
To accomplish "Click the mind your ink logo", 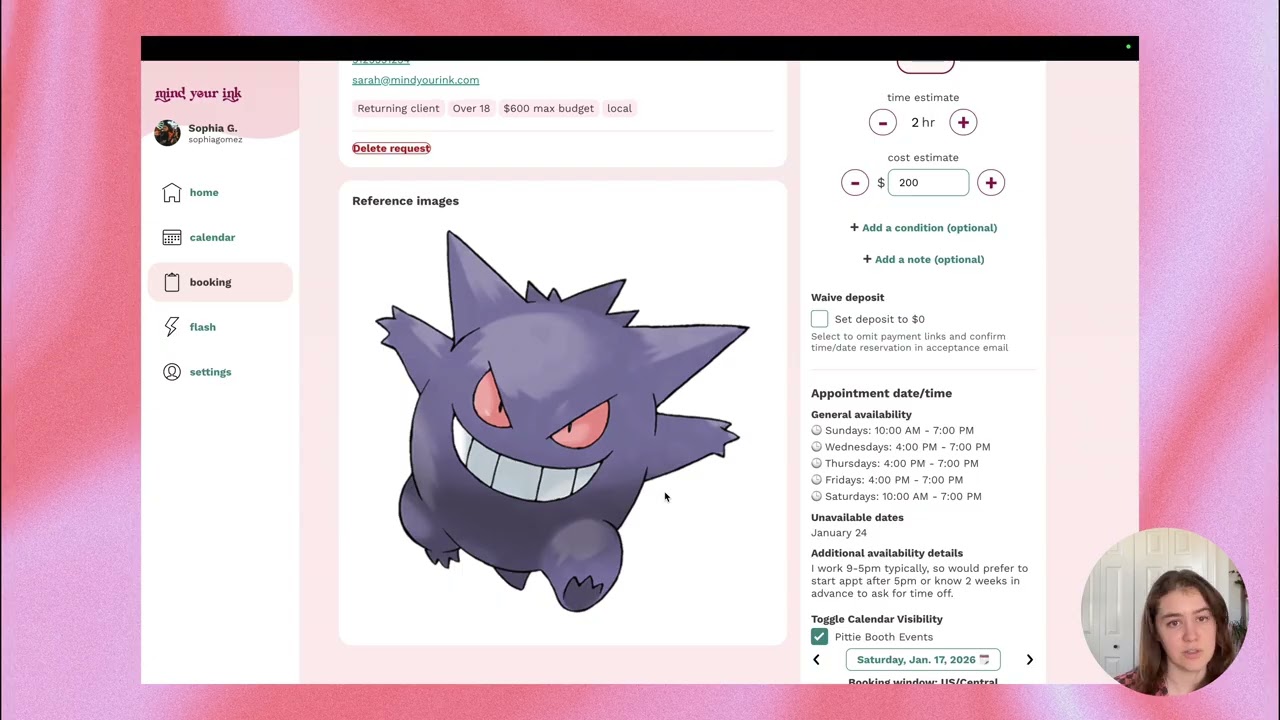I will coord(198,94).
